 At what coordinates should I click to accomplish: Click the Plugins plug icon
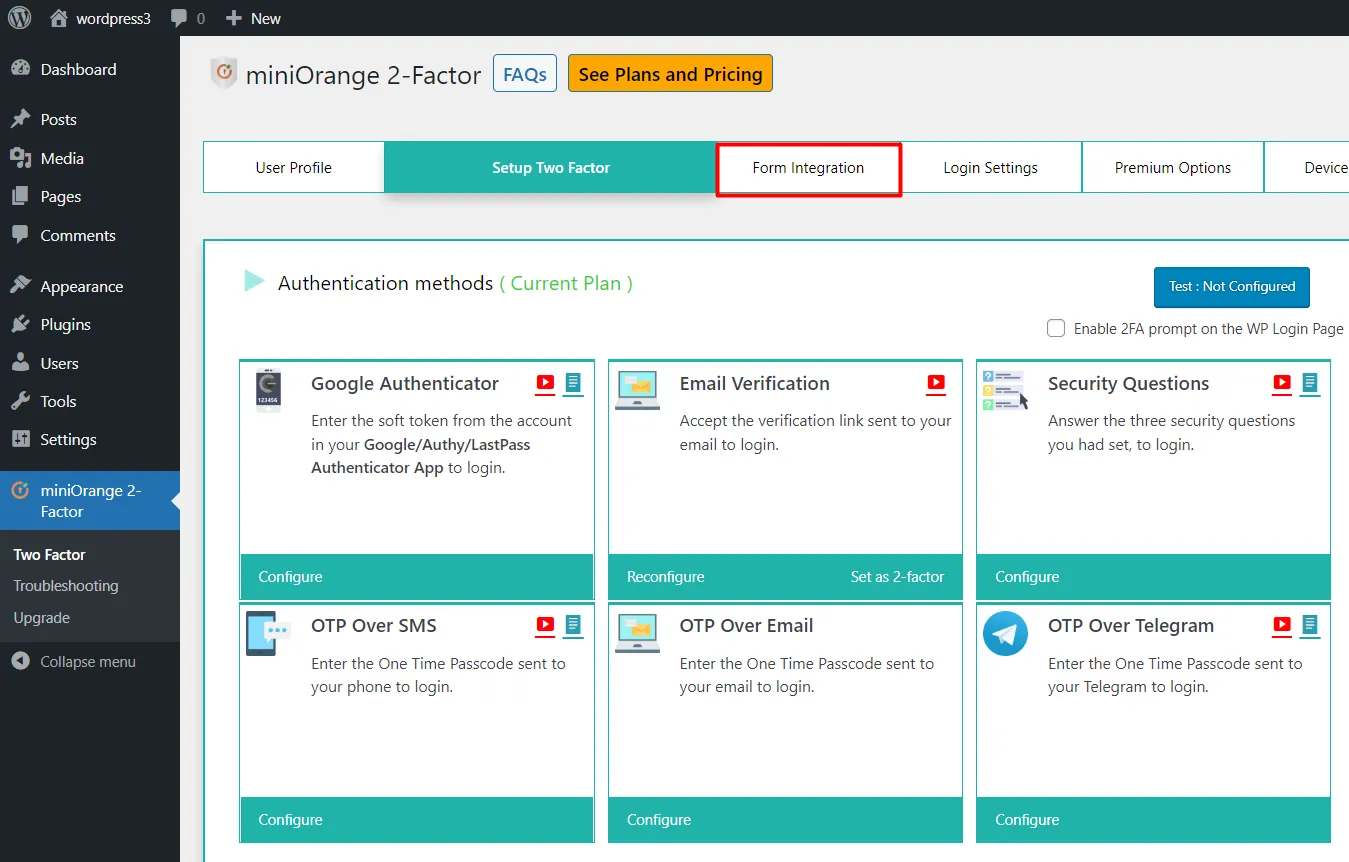click(20, 324)
